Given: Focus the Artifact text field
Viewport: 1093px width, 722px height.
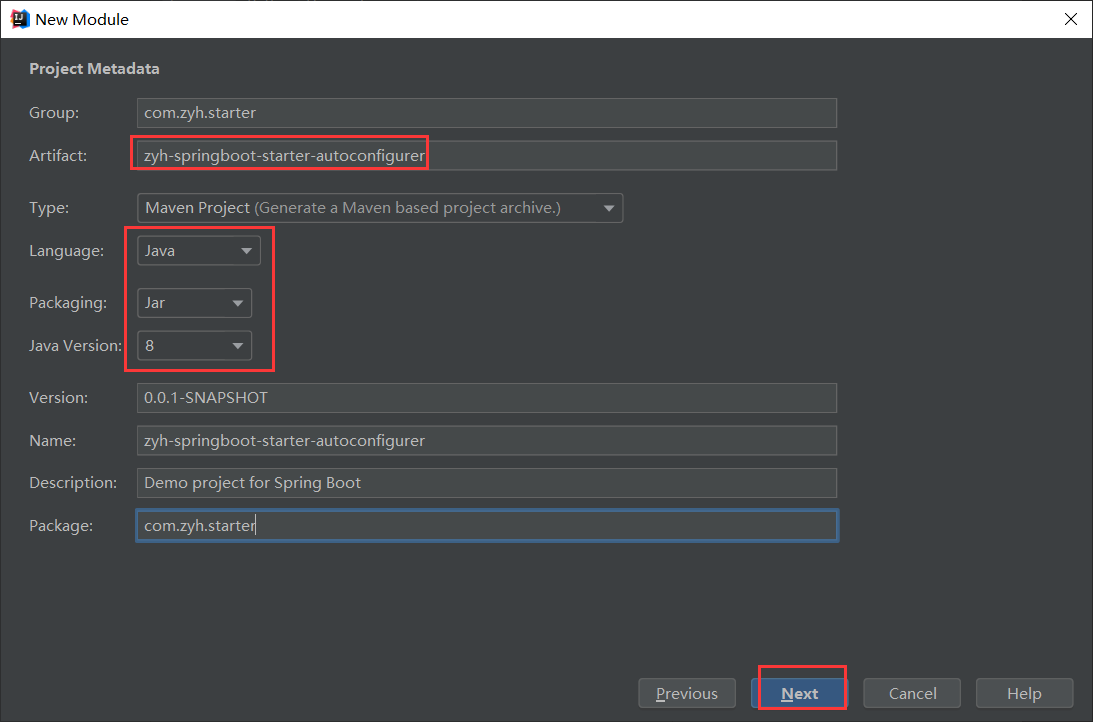Looking at the screenshot, I should coord(486,156).
